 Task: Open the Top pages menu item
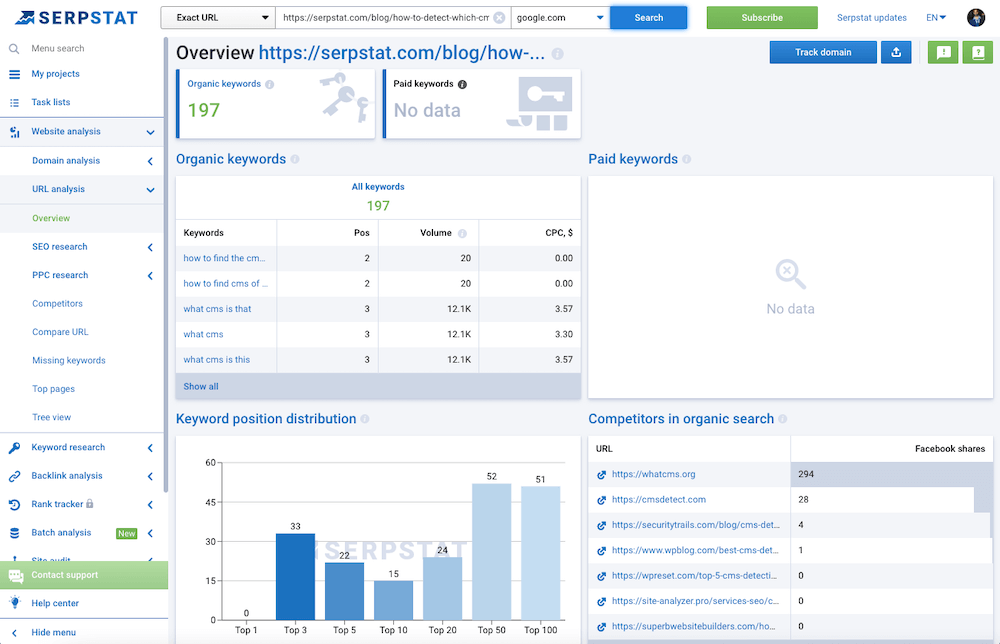click(x=54, y=389)
